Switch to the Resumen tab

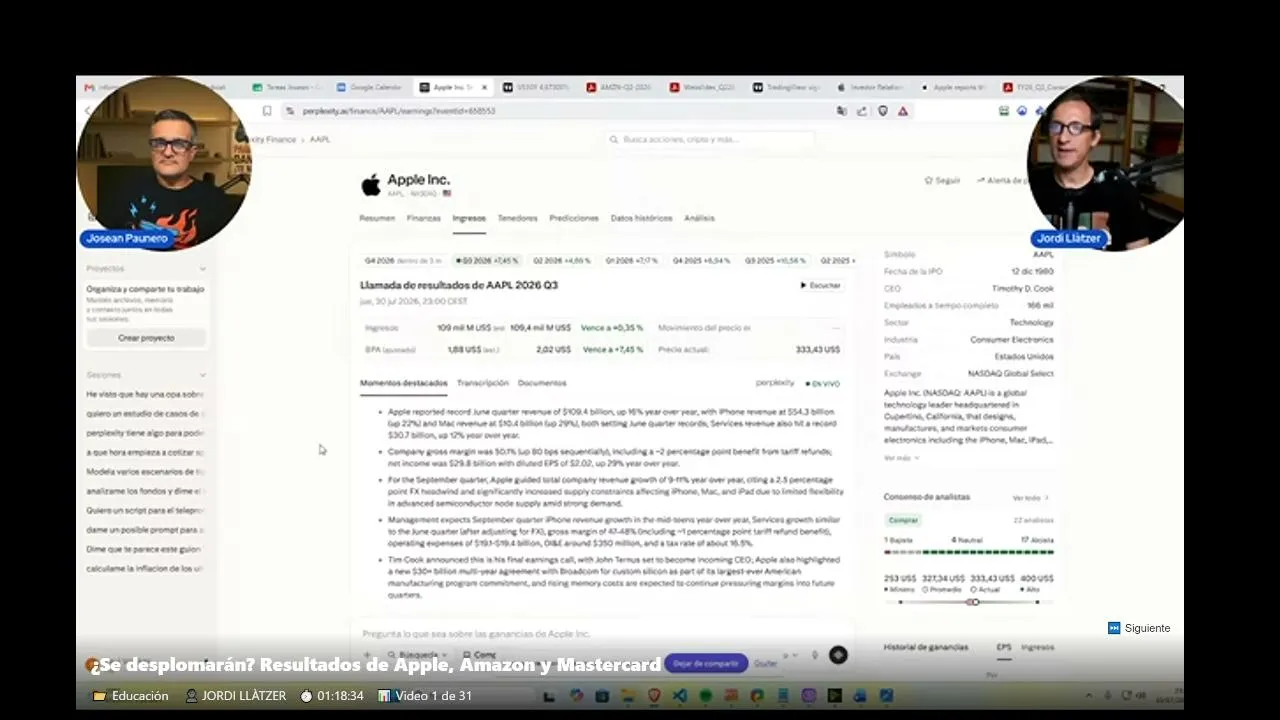tap(377, 218)
